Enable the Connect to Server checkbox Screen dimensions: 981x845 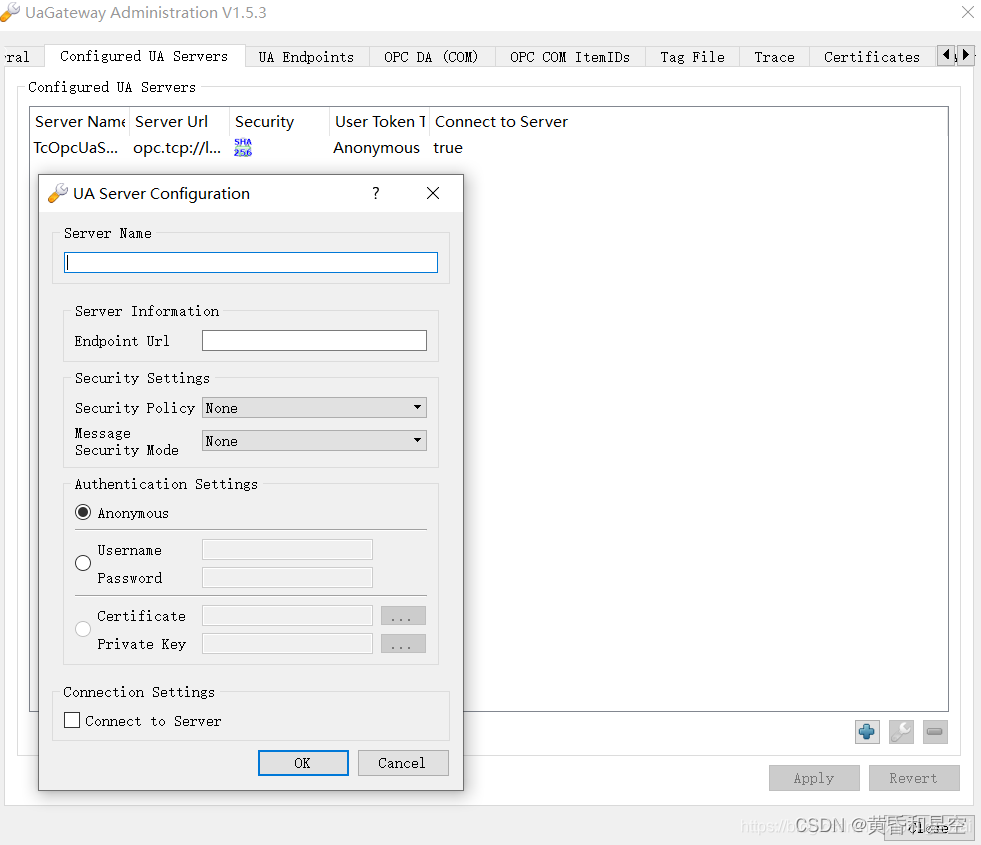pos(72,720)
